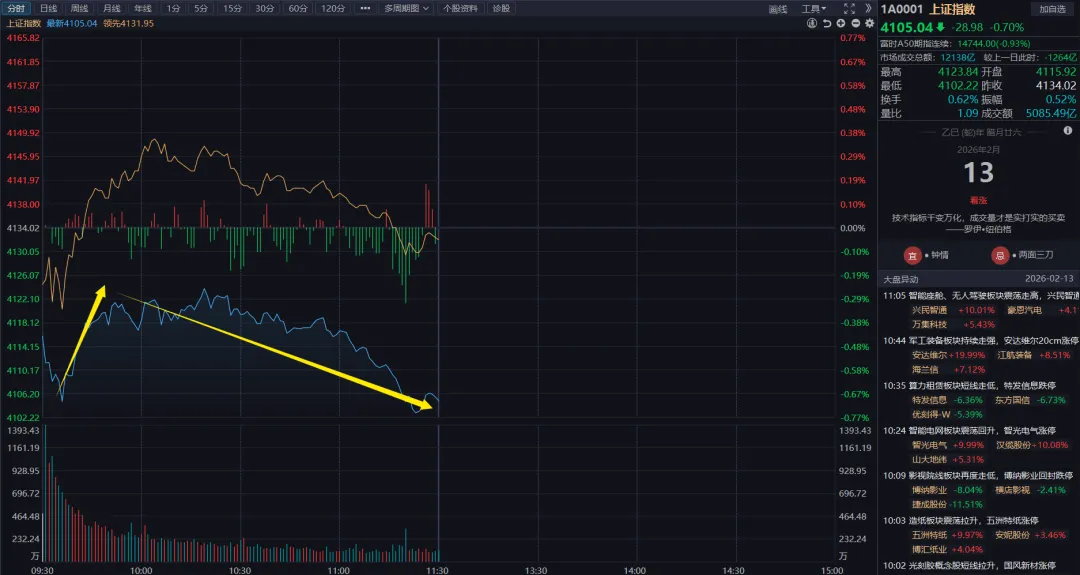Viewport: 1080px width, 575px height.
Task: Click 智光电气 stock link
Action: tap(929, 445)
